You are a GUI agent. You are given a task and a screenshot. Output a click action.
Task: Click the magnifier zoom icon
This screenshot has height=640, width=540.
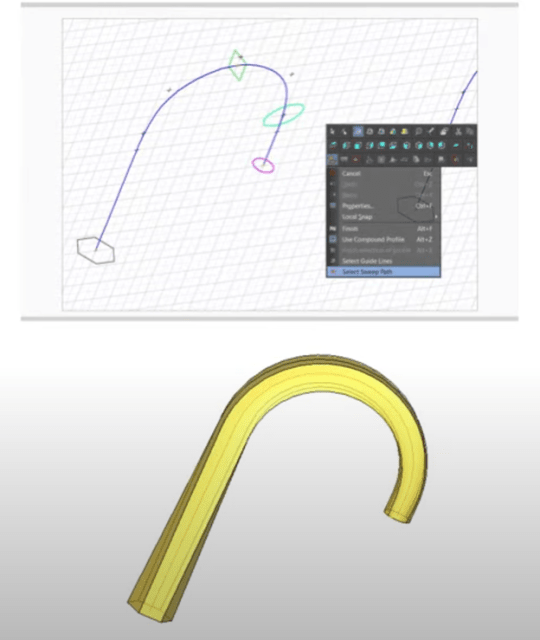[418, 131]
